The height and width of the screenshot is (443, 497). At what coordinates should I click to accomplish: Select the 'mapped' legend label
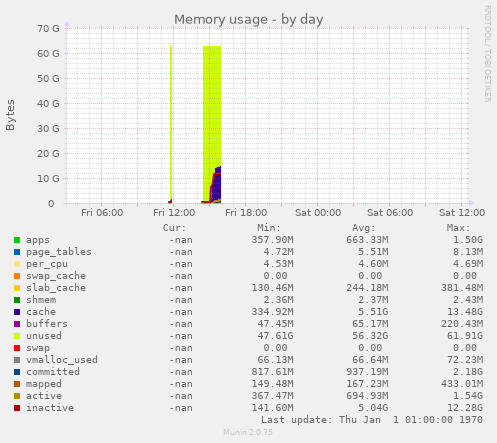tap(44, 384)
